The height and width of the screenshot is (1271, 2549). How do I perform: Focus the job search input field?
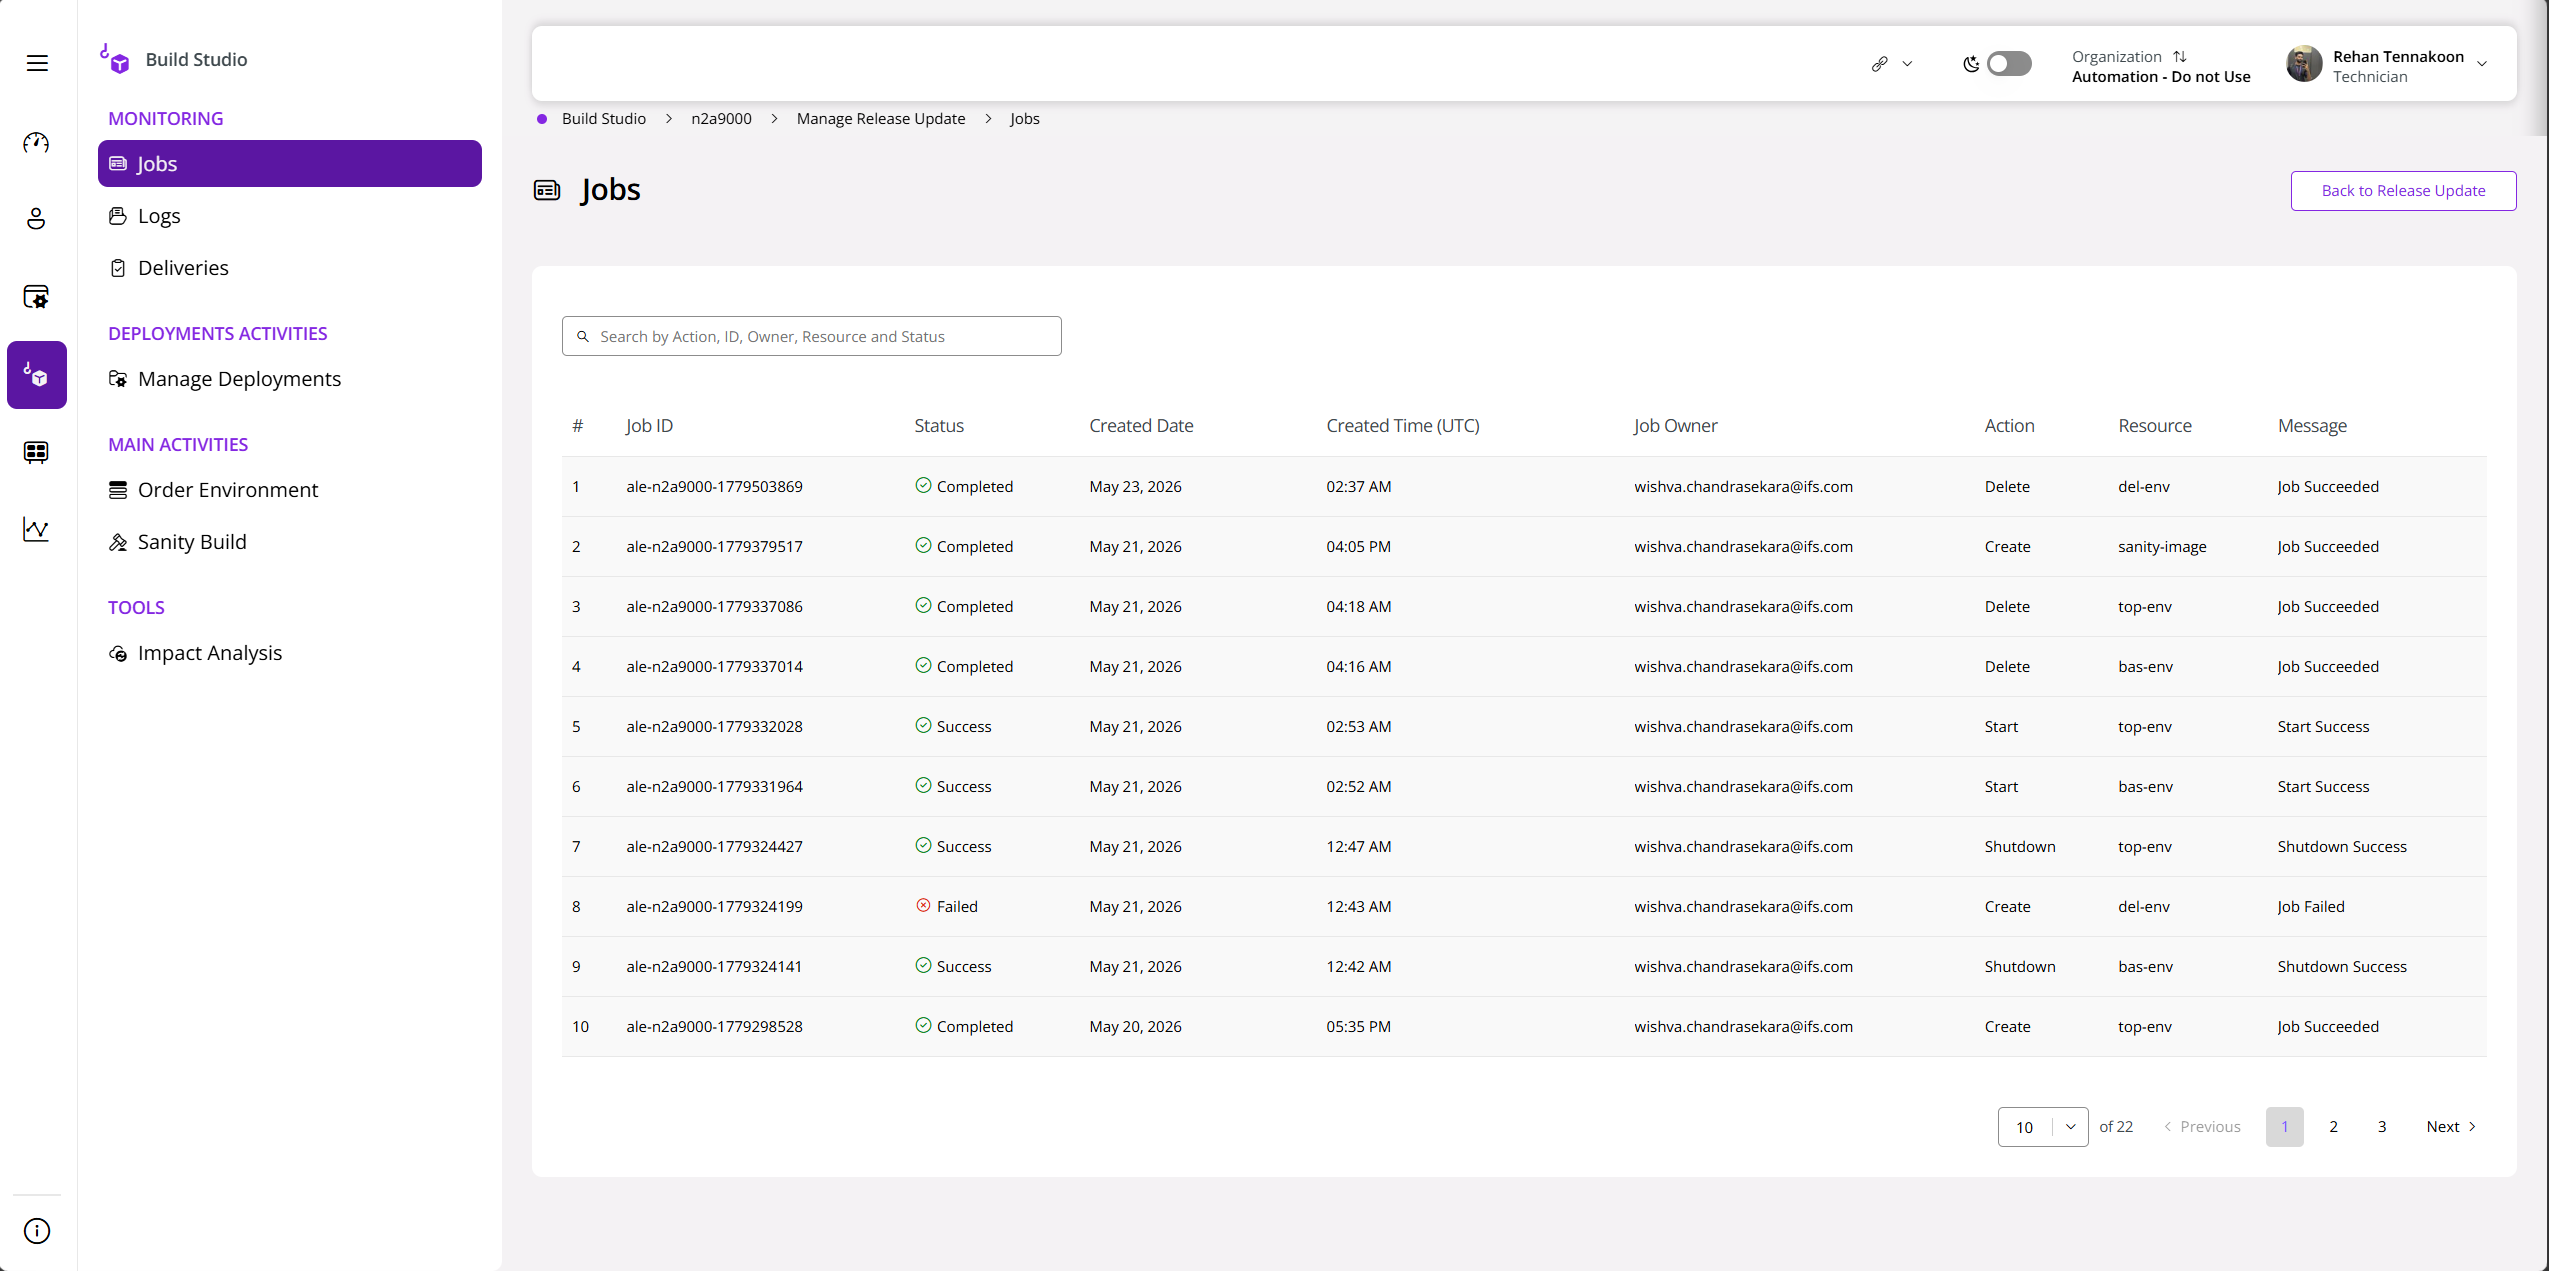click(x=812, y=337)
